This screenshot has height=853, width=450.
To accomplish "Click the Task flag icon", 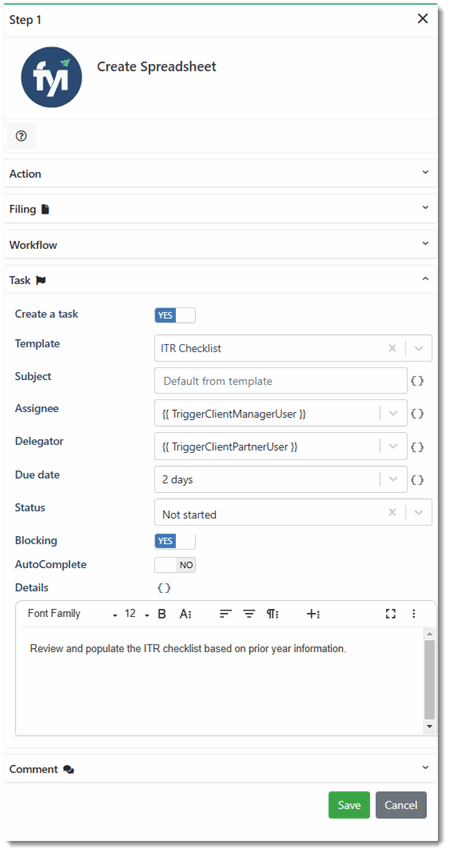I will 41,281.
